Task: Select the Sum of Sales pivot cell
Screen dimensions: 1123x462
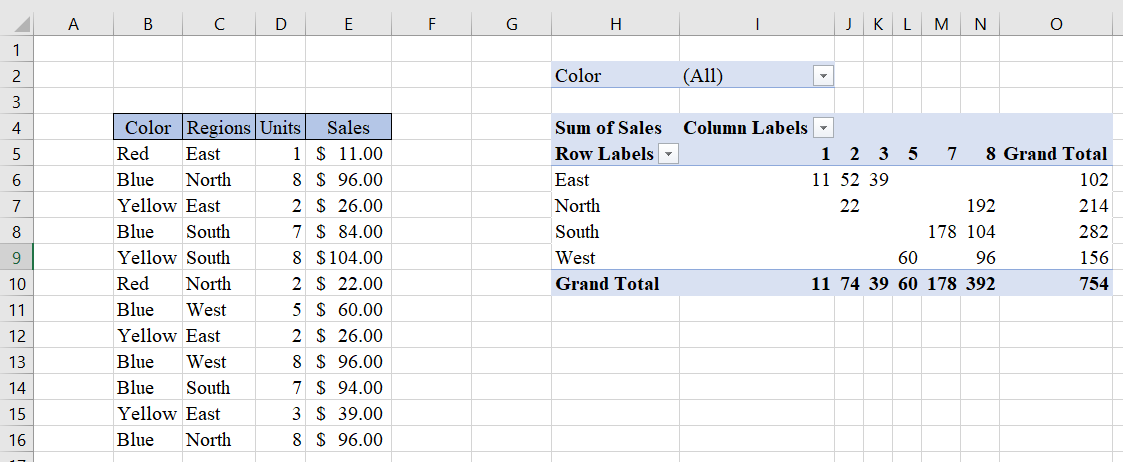Action: click(609, 128)
